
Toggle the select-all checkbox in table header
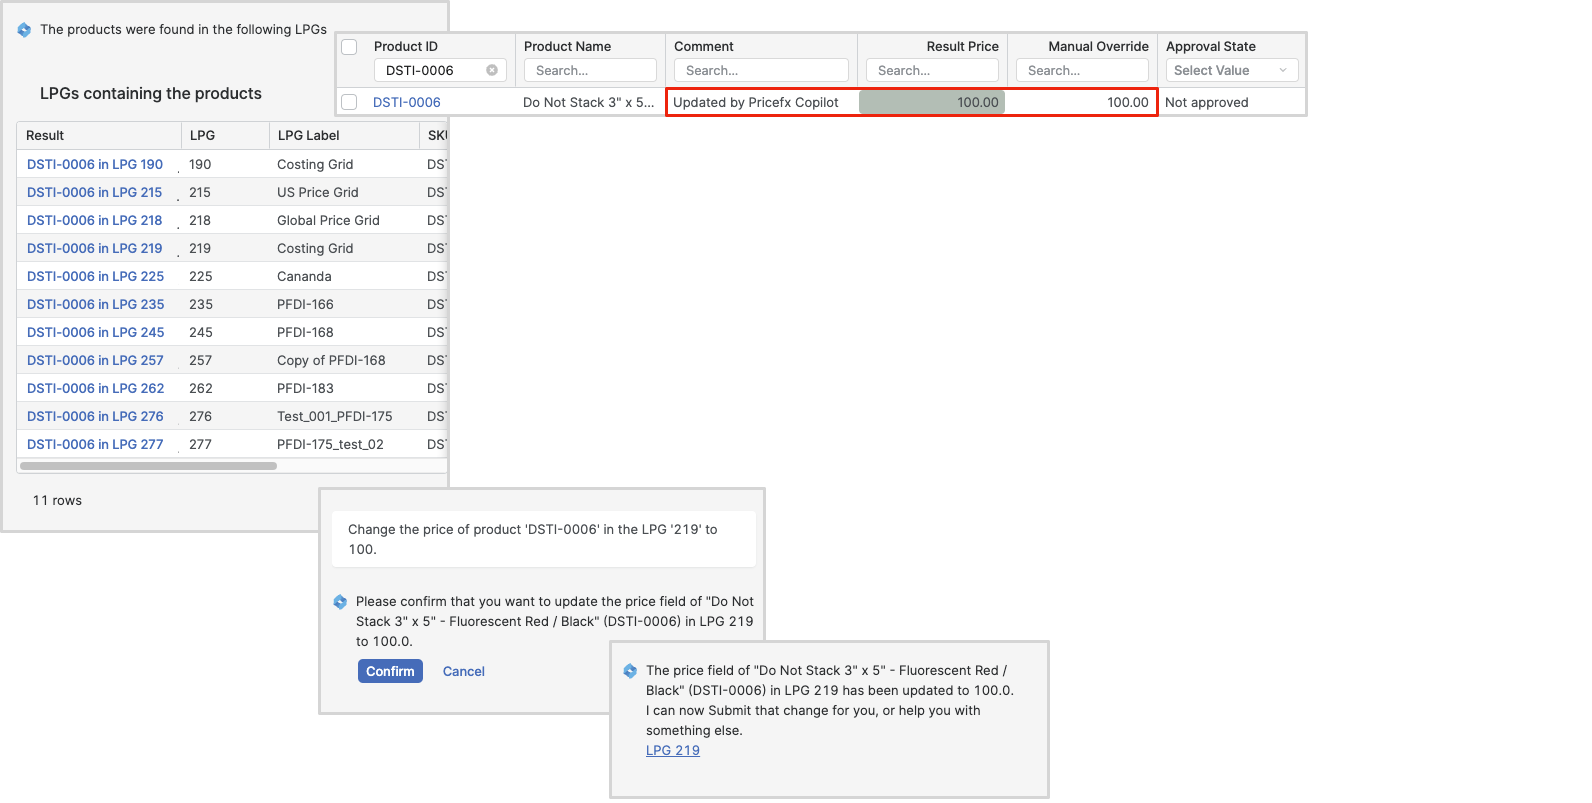(349, 47)
